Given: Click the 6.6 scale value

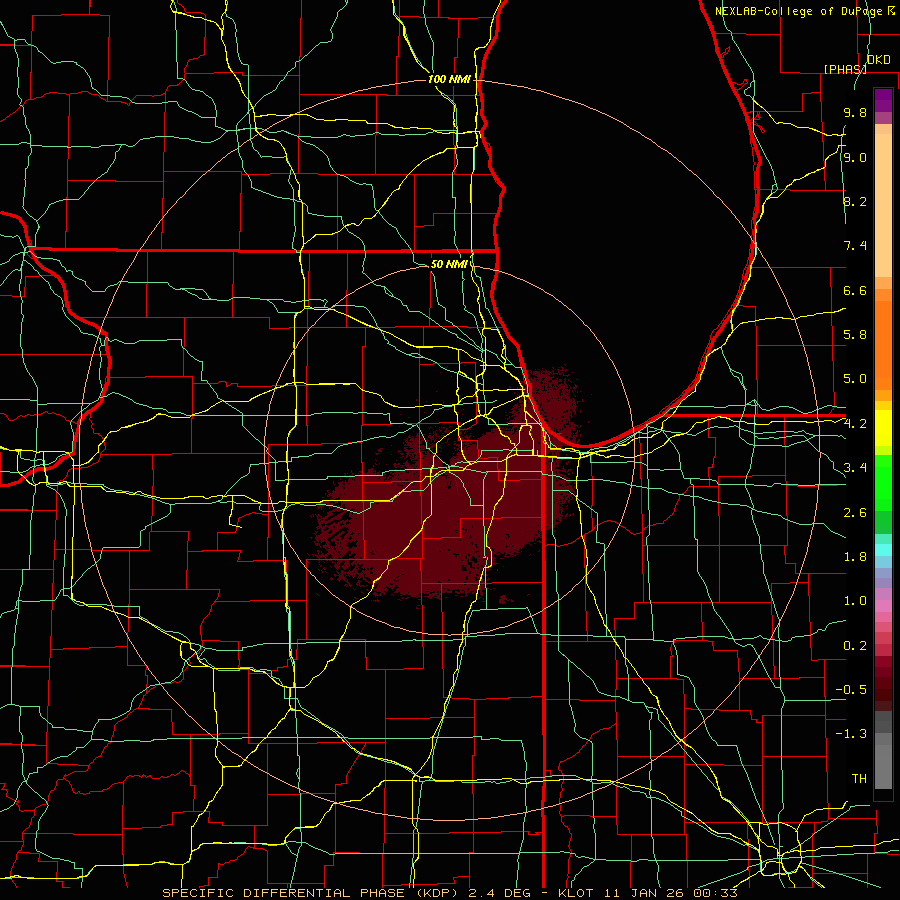Looking at the screenshot, I should [x=855, y=290].
